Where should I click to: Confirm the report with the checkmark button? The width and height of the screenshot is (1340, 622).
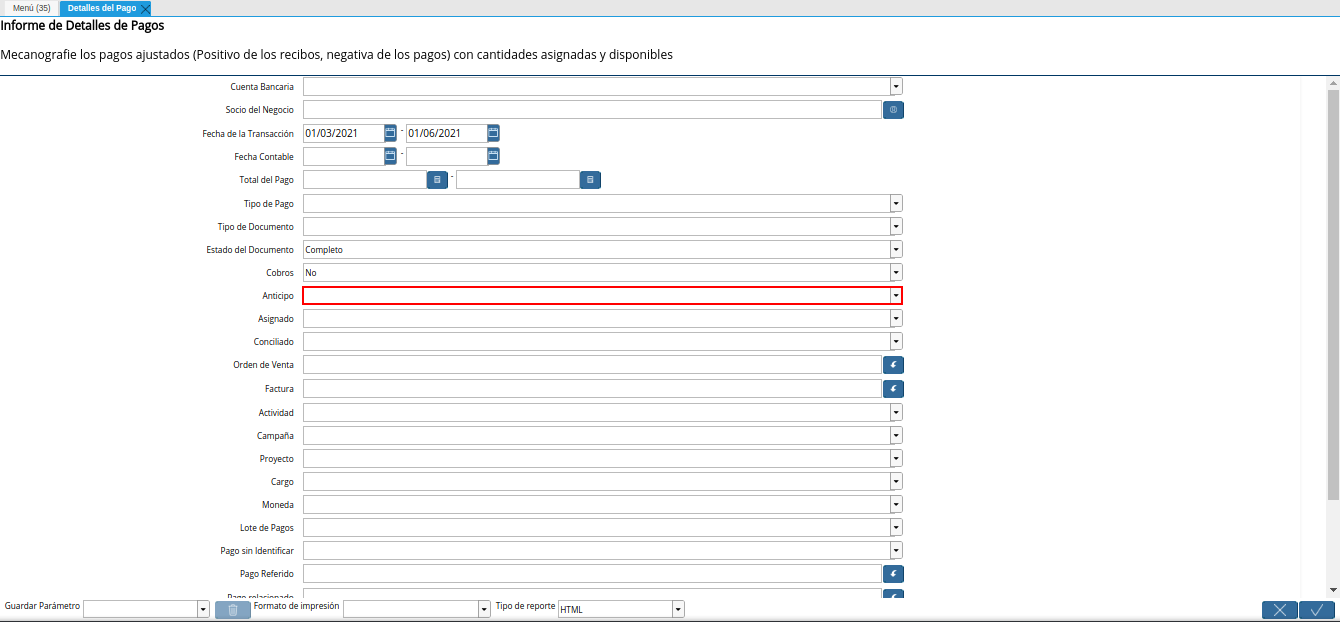click(1318, 609)
